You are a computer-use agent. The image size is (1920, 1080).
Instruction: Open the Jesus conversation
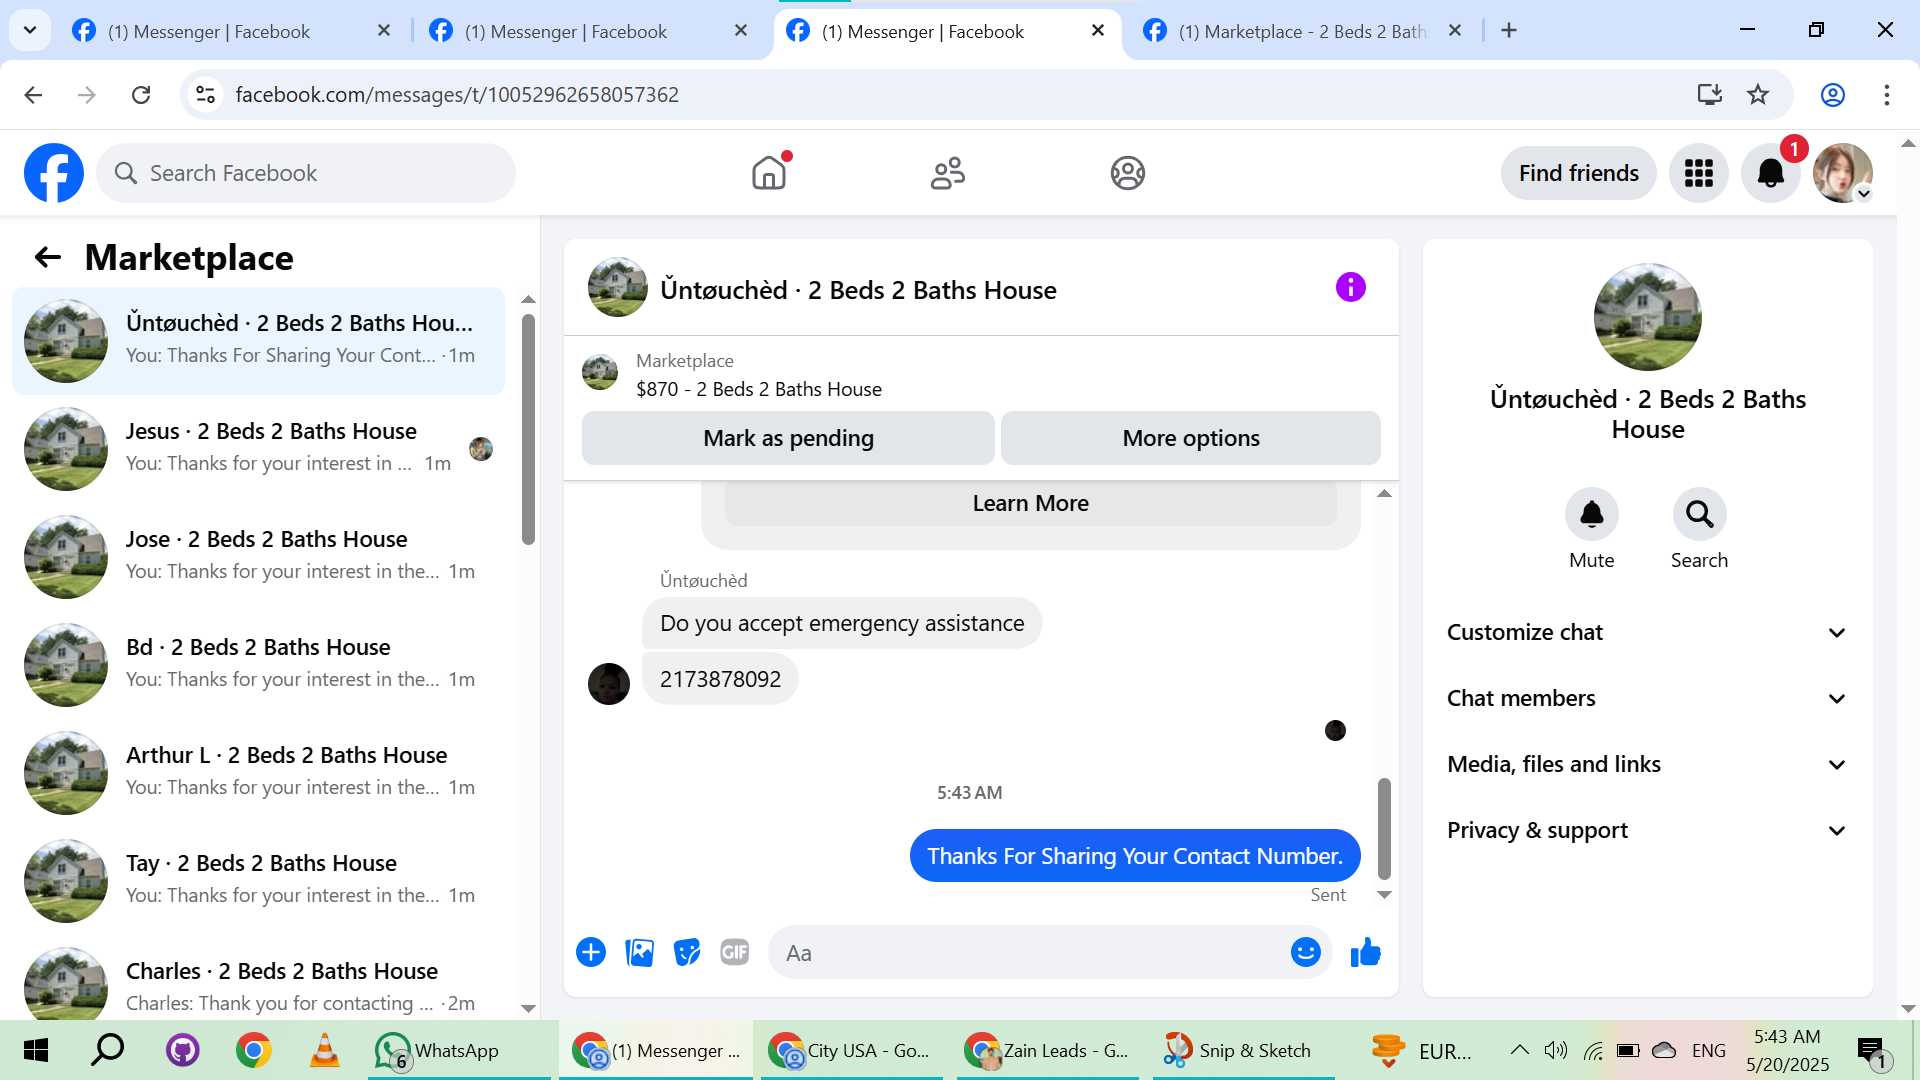260,447
